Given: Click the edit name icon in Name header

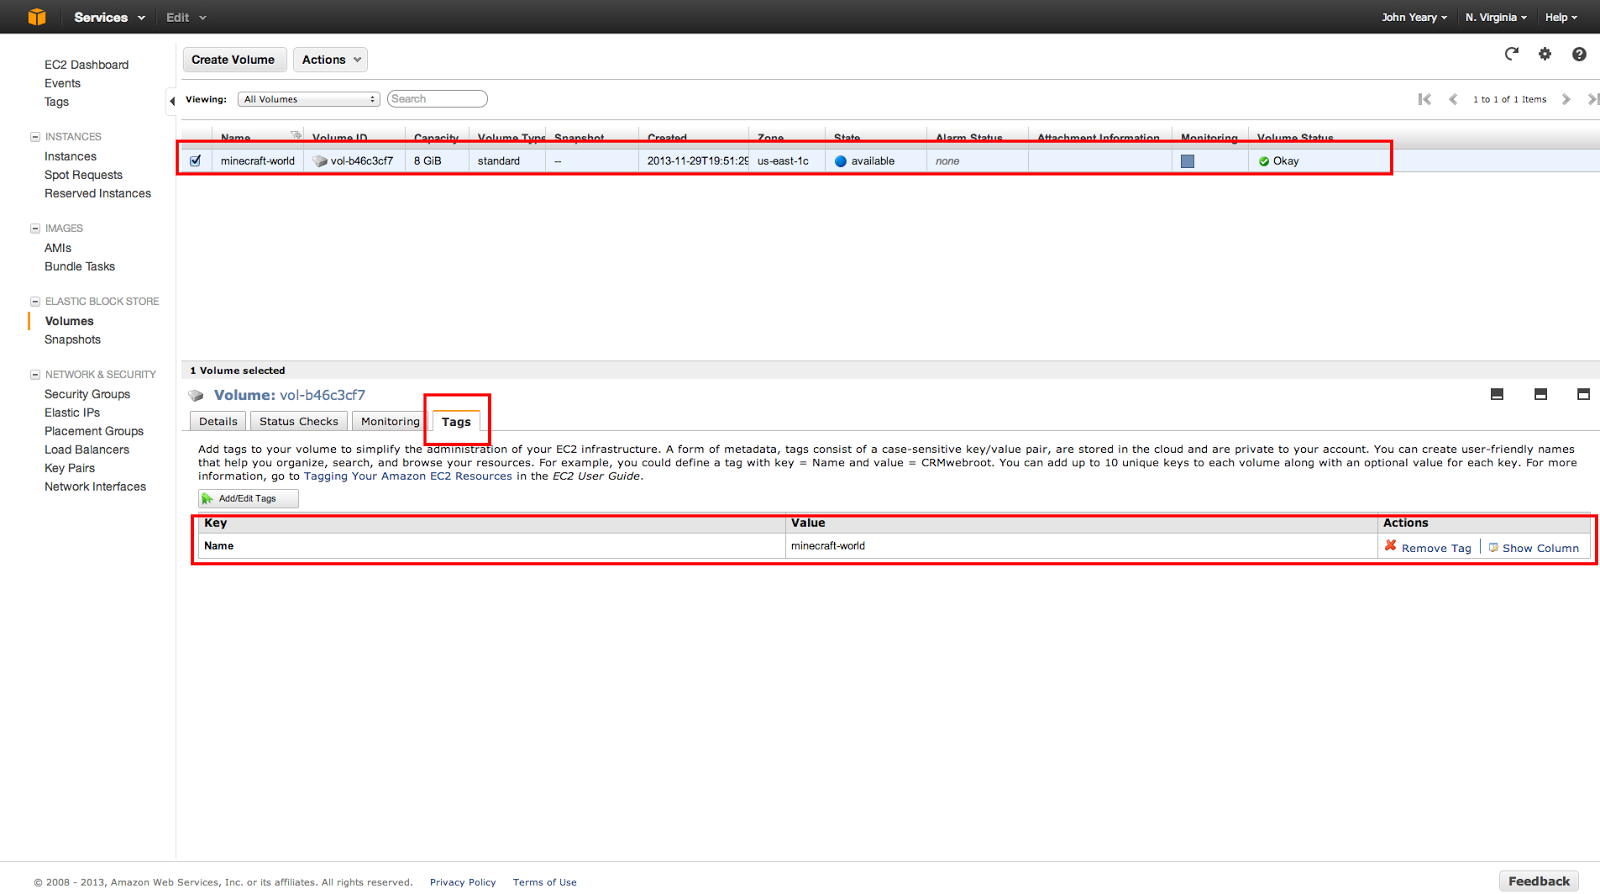Looking at the screenshot, I should coord(296,135).
